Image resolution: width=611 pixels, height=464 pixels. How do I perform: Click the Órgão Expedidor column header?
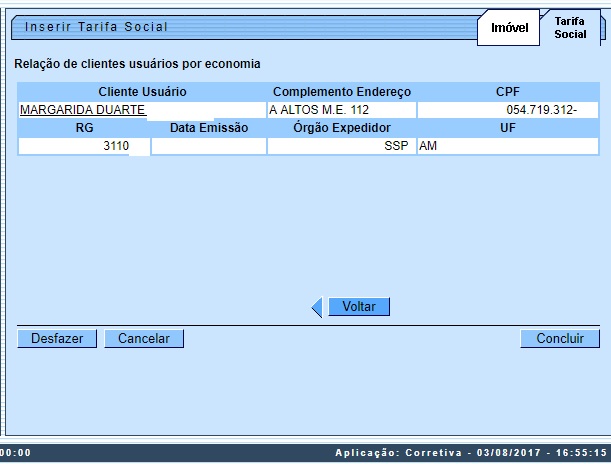pyautogui.click(x=341, y=128)
